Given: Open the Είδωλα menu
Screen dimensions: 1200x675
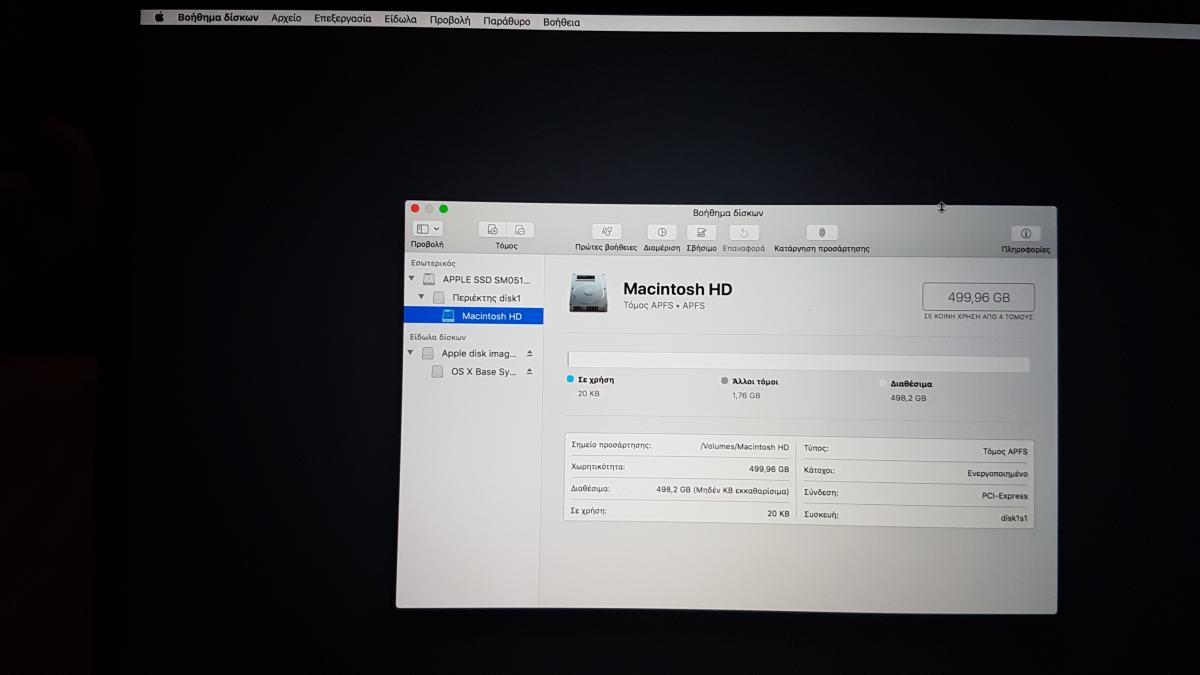Looking at the screenshot, I should [400, 19].
